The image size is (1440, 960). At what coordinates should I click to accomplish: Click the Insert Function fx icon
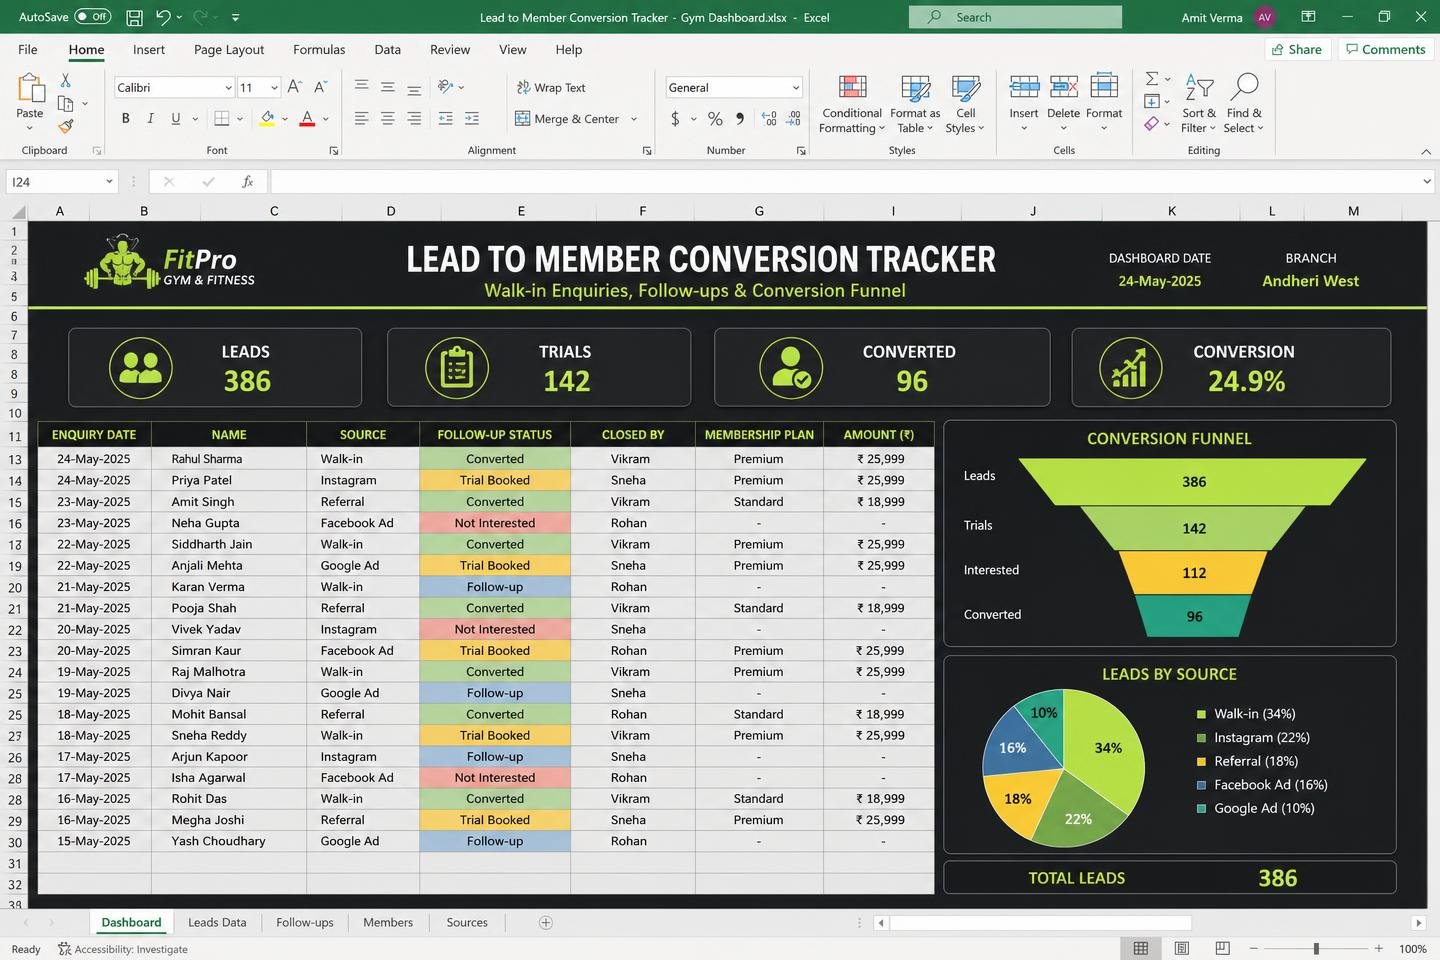click(247, 182)
